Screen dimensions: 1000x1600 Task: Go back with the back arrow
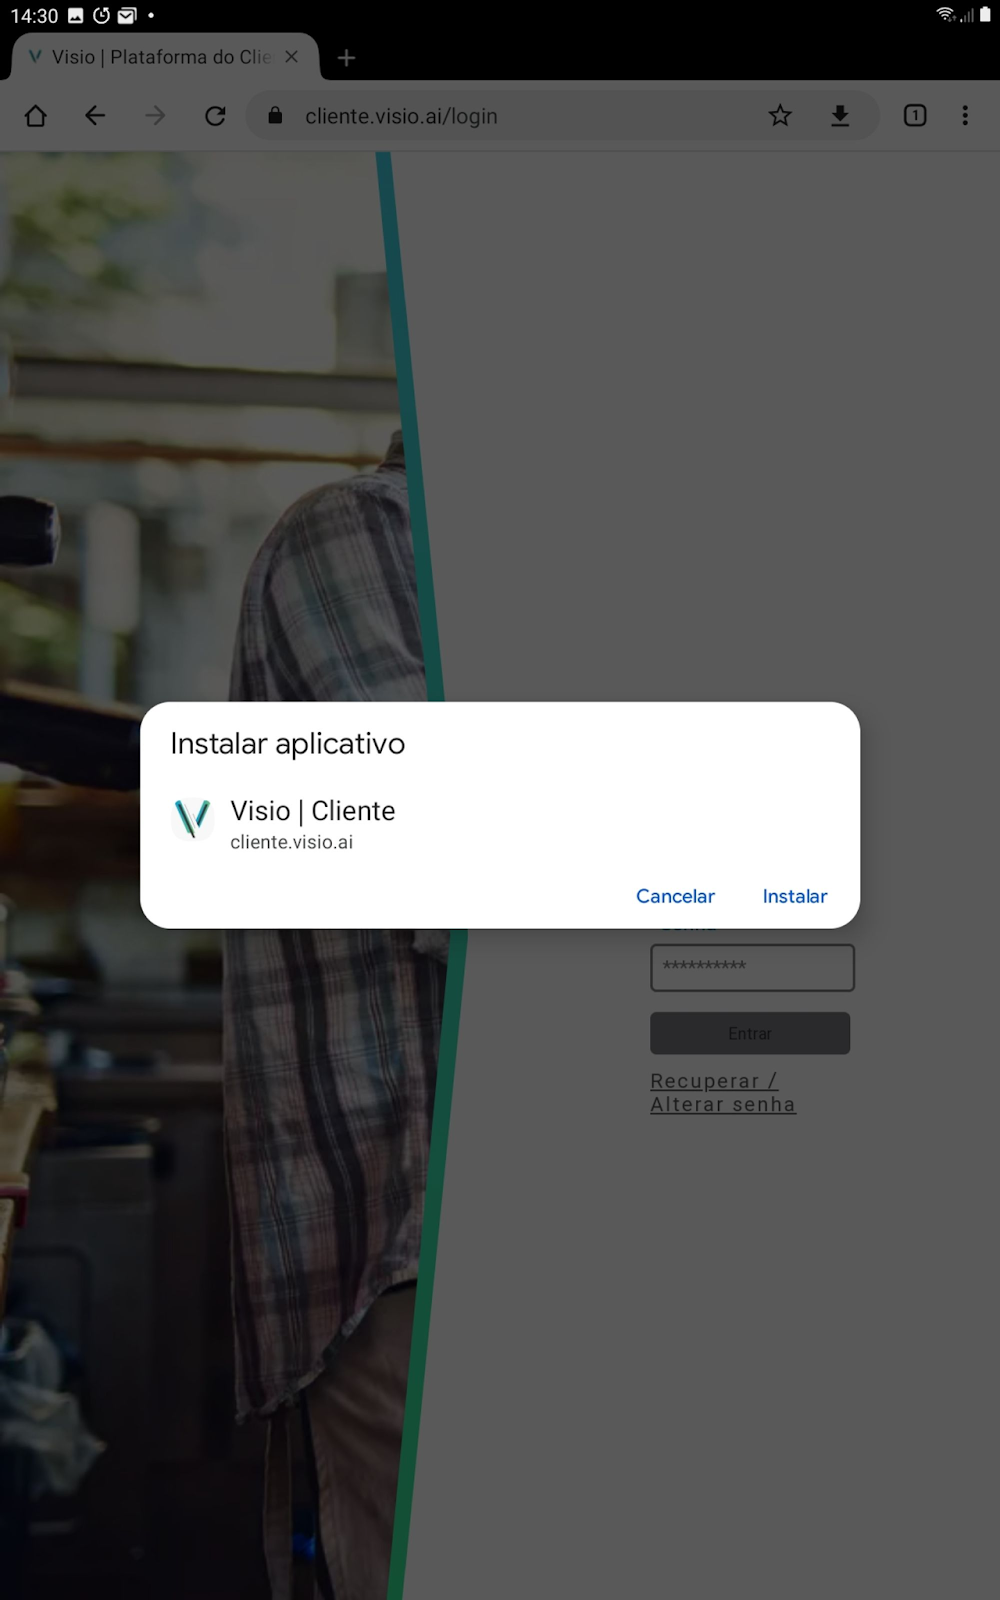pos(95,116)
